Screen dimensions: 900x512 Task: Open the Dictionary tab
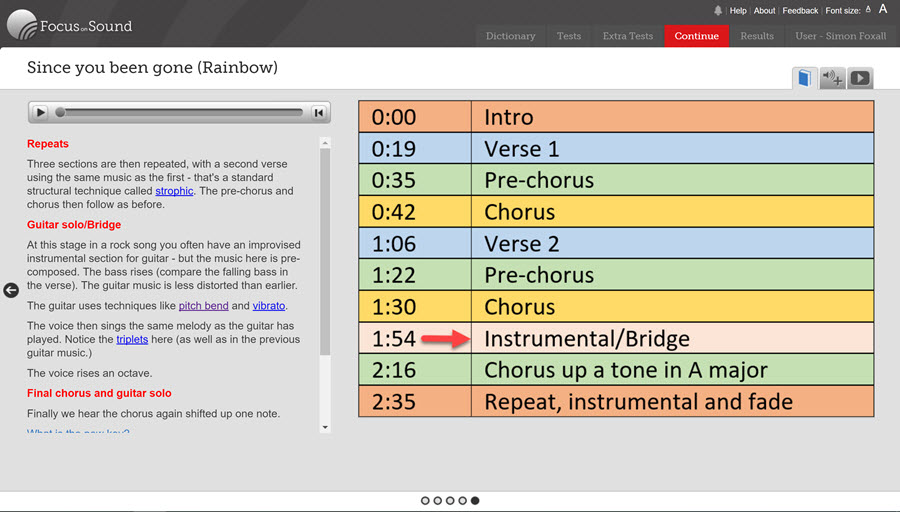[x=510, y=36]
